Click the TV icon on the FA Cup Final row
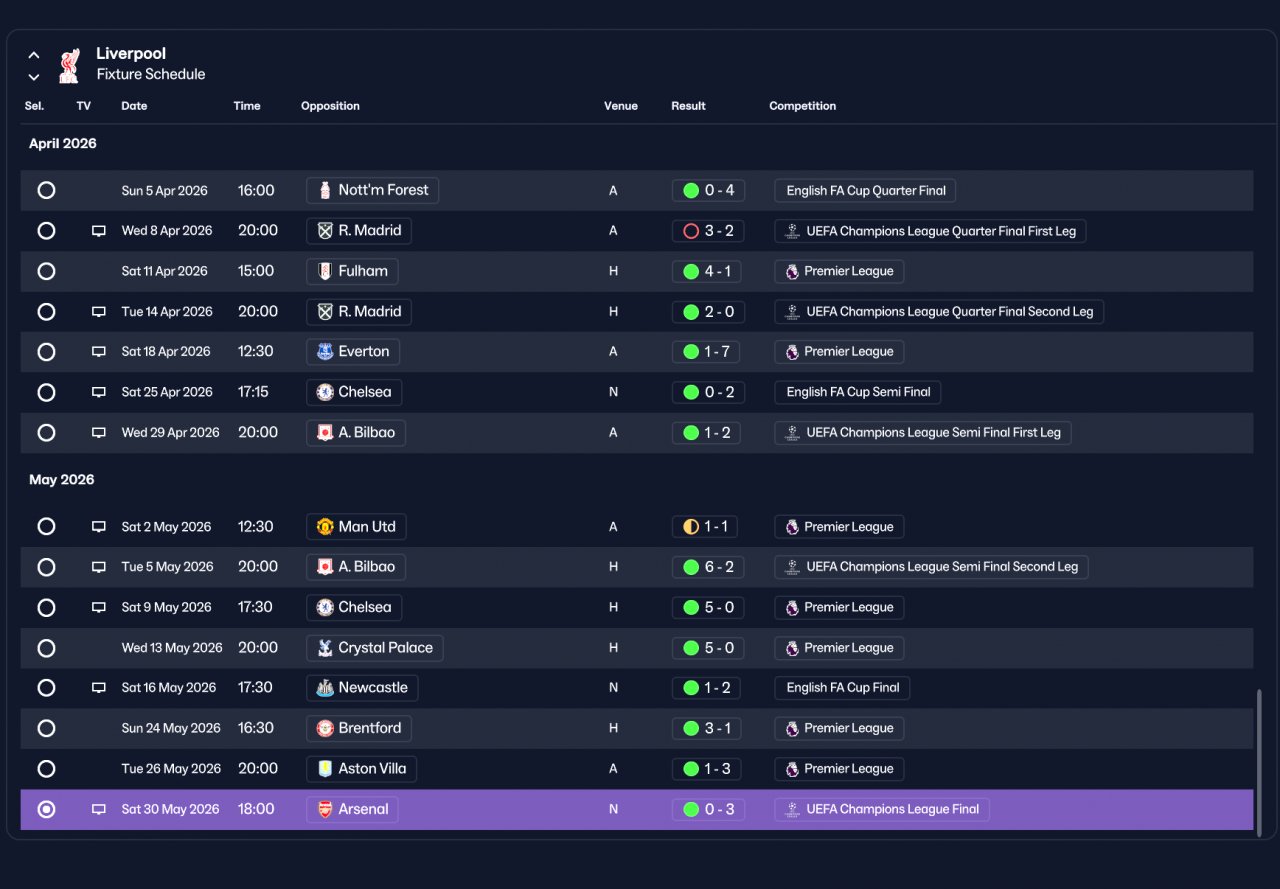Viewport: 1280px width, 889px height. 99,688
